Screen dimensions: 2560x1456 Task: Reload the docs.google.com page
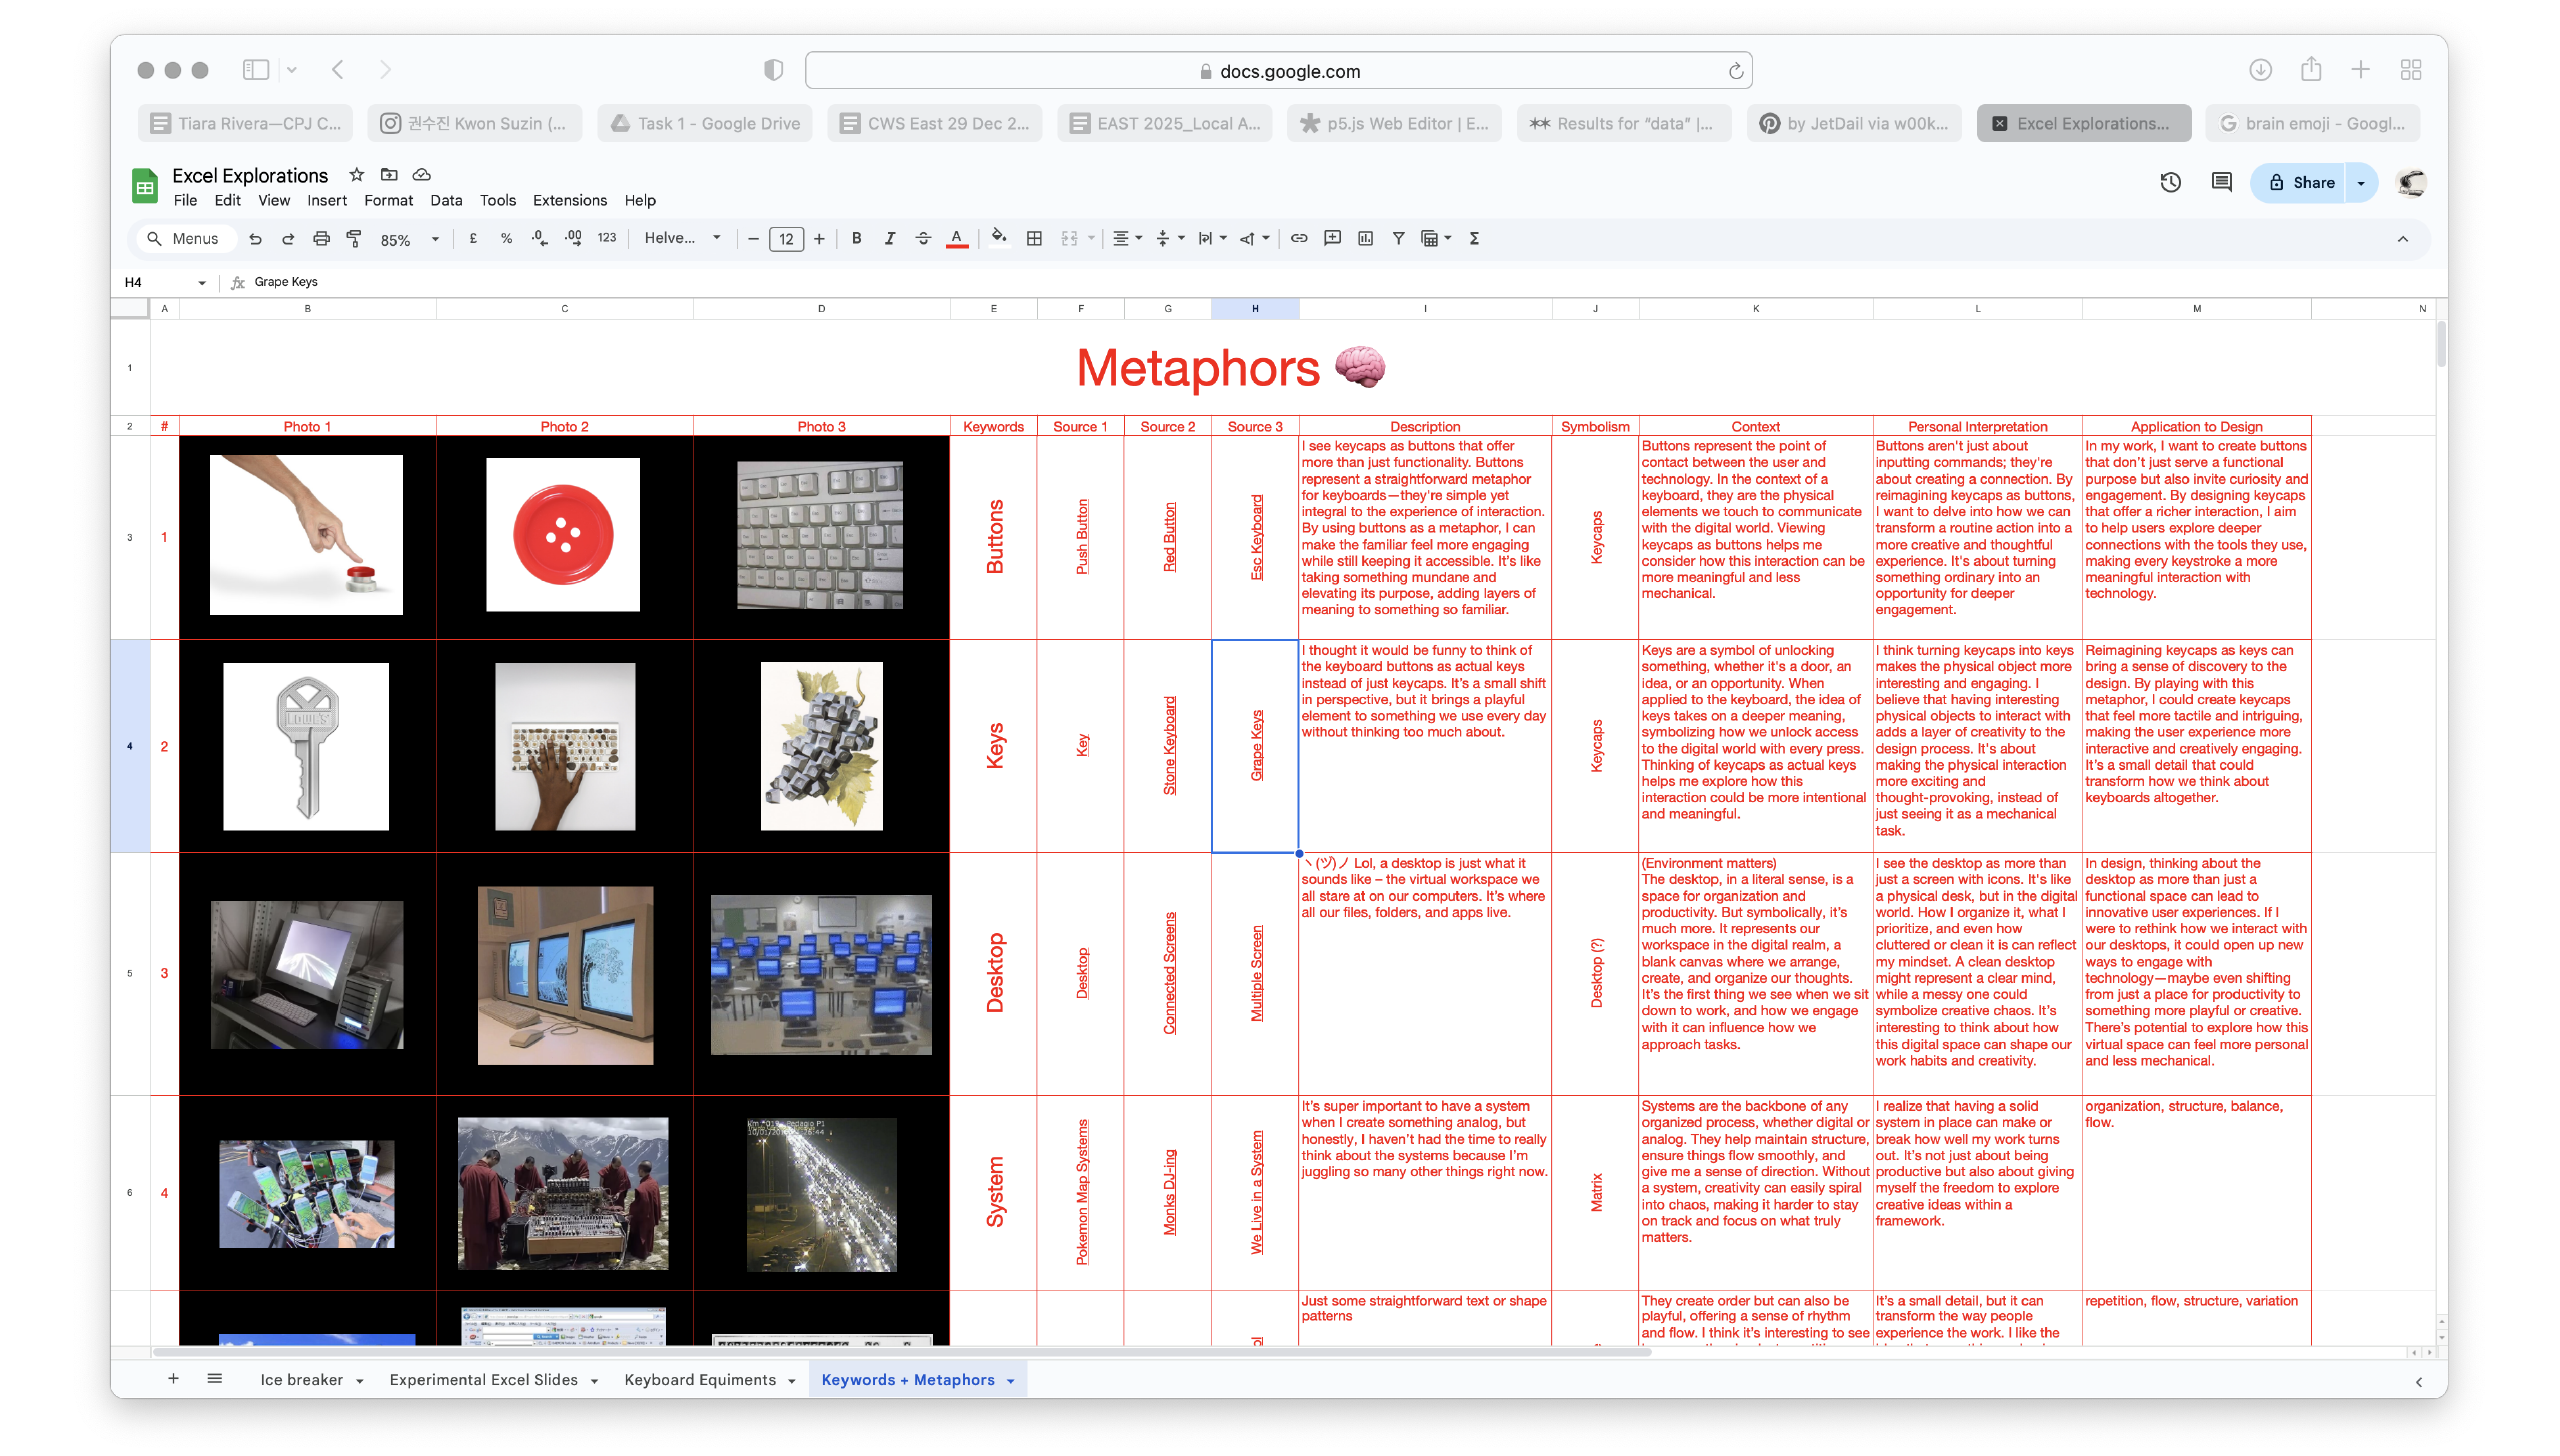[x=1736, y=71]
